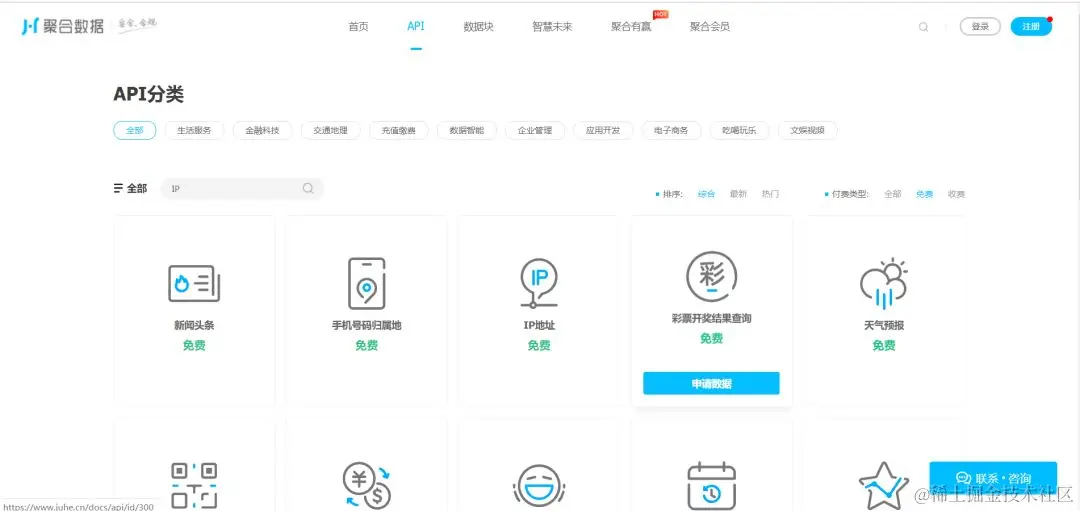This screenshot has width=1080, height=511.
Task: Click the IP地址 card title
Action: (539, 325)
